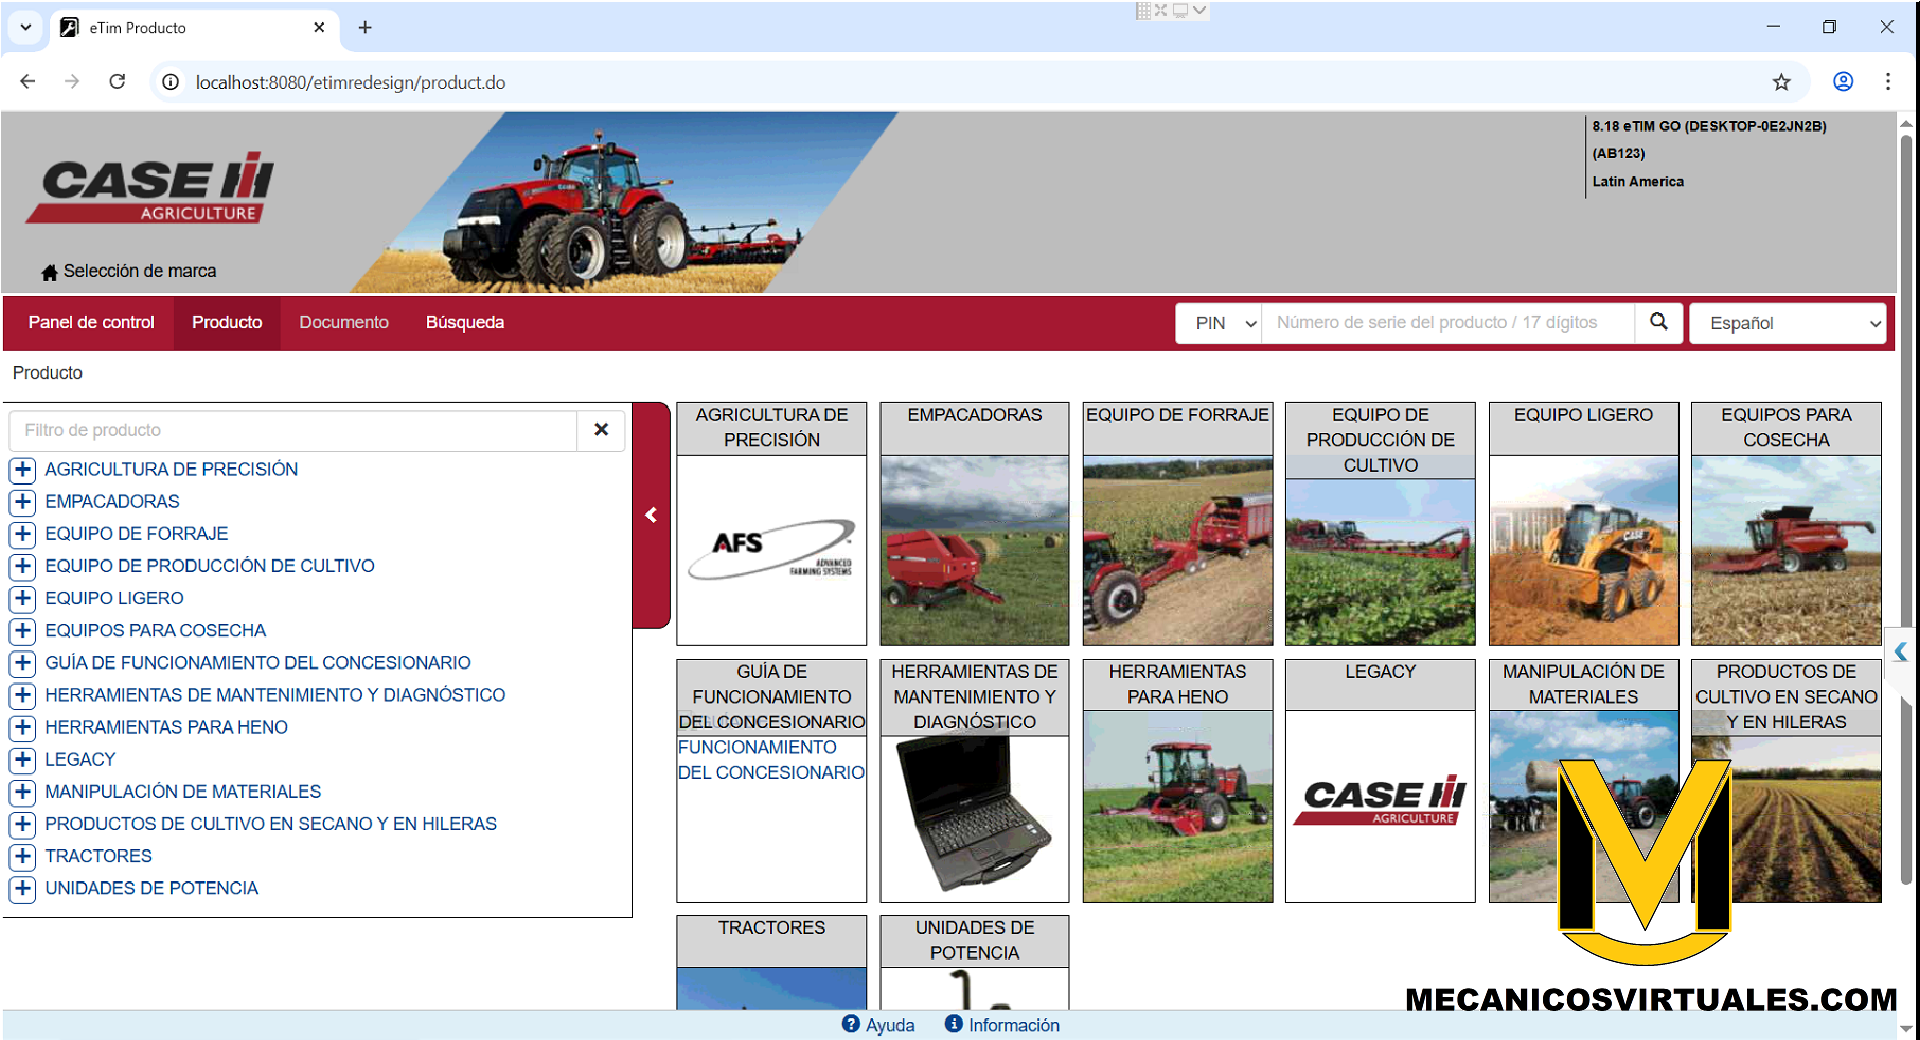Image resolution: width=1920 pixels, height=1040 pixels.
Task: Open the browser profile icon
Action: (1843, 82)
